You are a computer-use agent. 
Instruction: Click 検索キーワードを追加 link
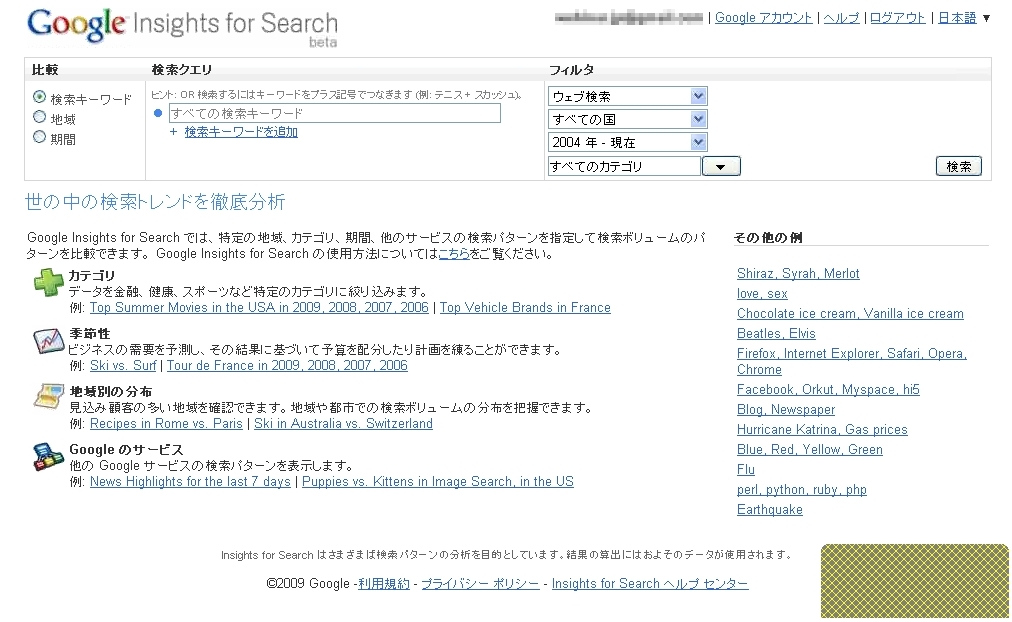pos(241,132)
